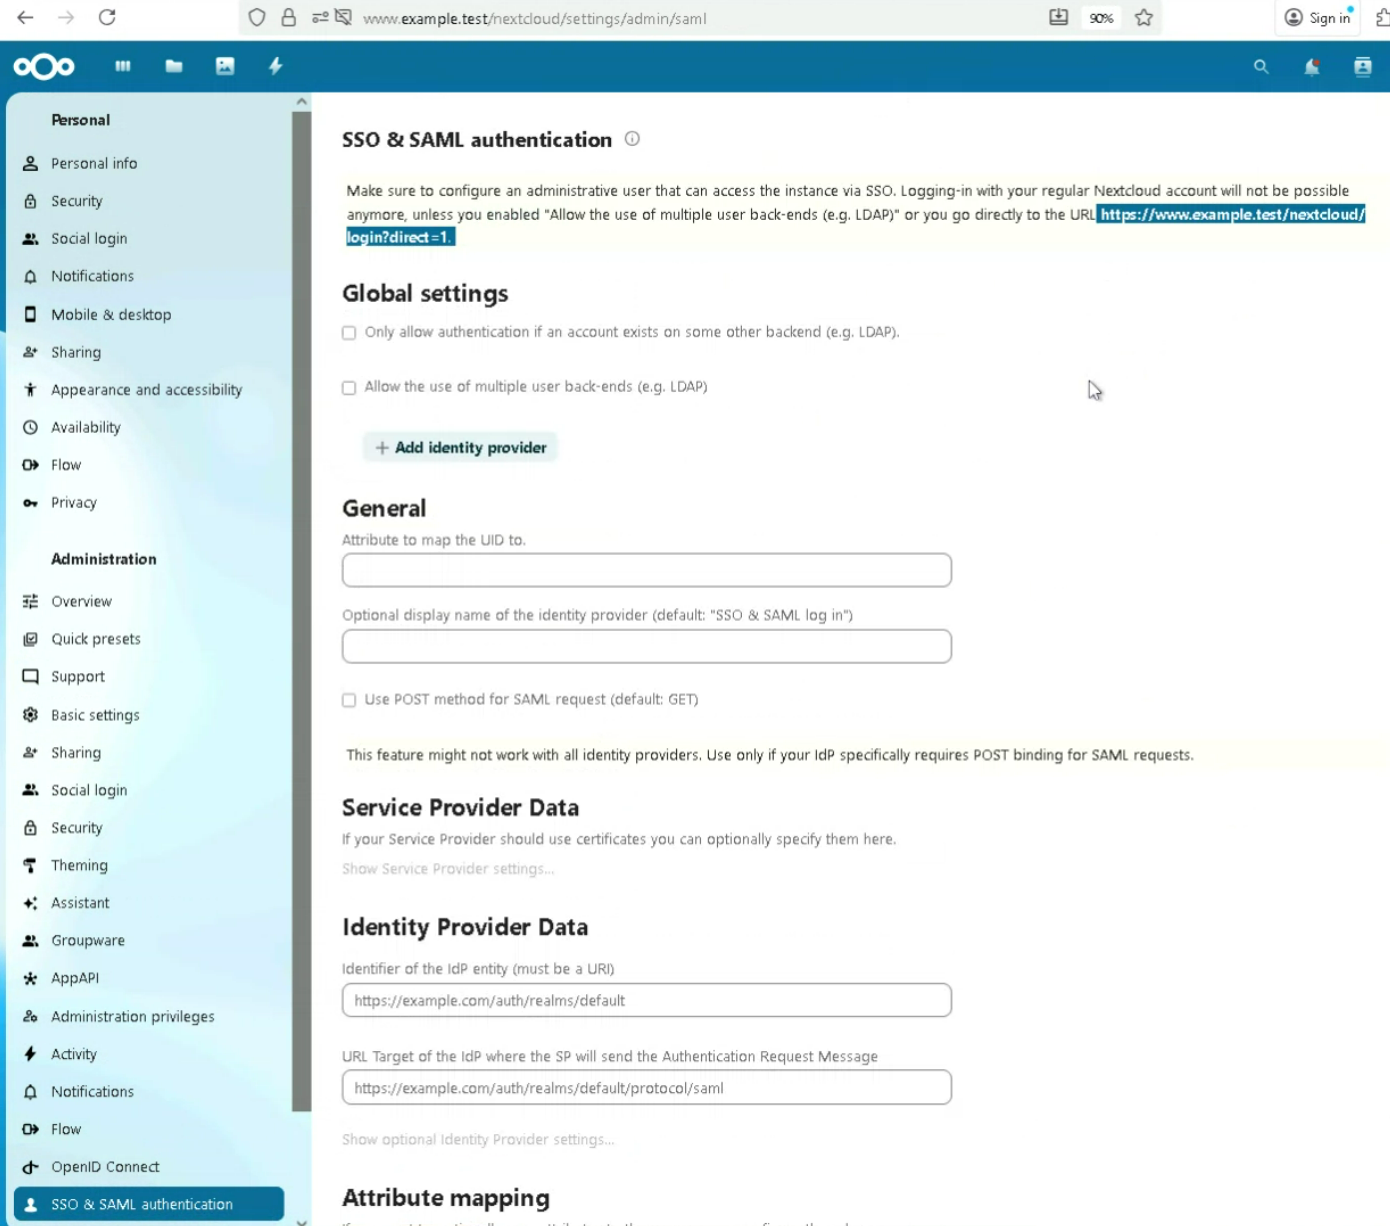Click the blocked autoplay icon in the address bar

click(x=343, y=17)
